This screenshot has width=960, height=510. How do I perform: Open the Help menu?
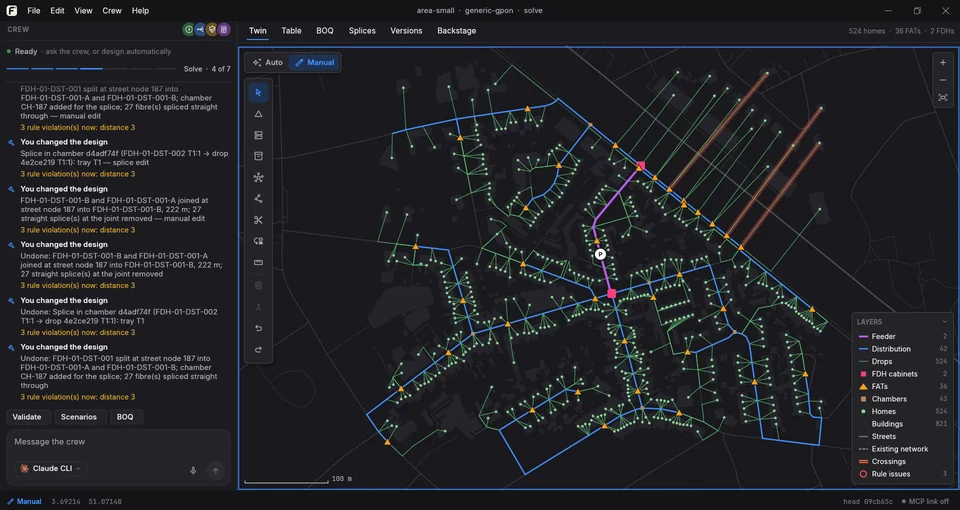(140, 10)
